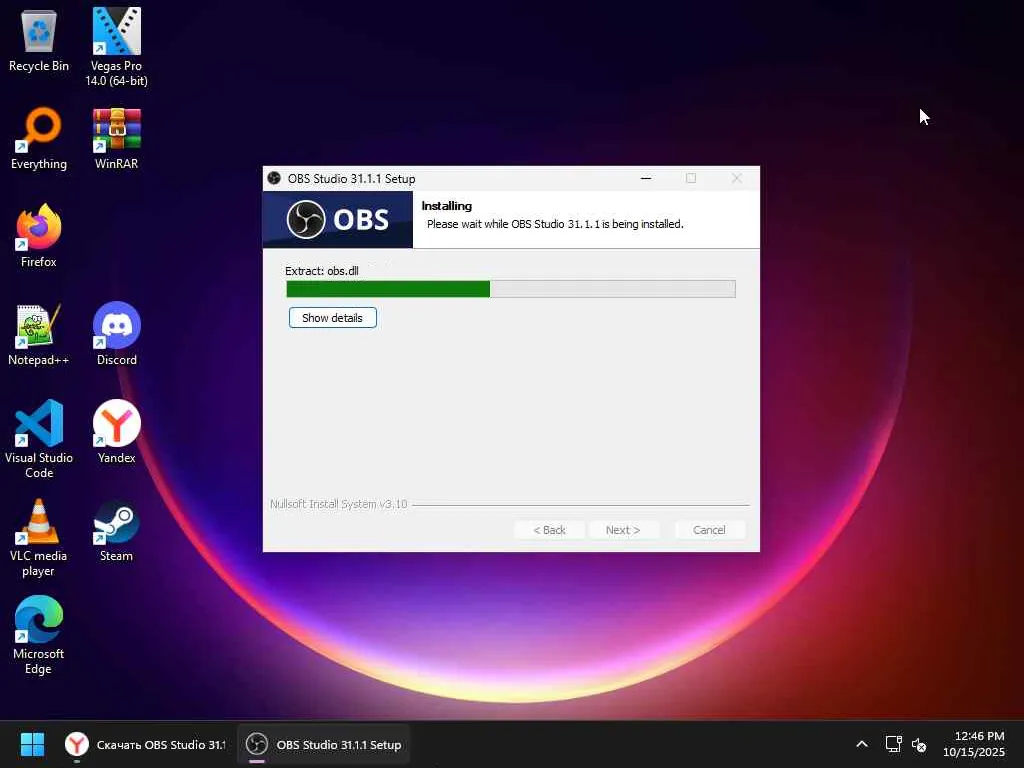Viewport: 1024px width, 768px height.
Task: Click the installation progress bar
Action: tap(511, 289)
